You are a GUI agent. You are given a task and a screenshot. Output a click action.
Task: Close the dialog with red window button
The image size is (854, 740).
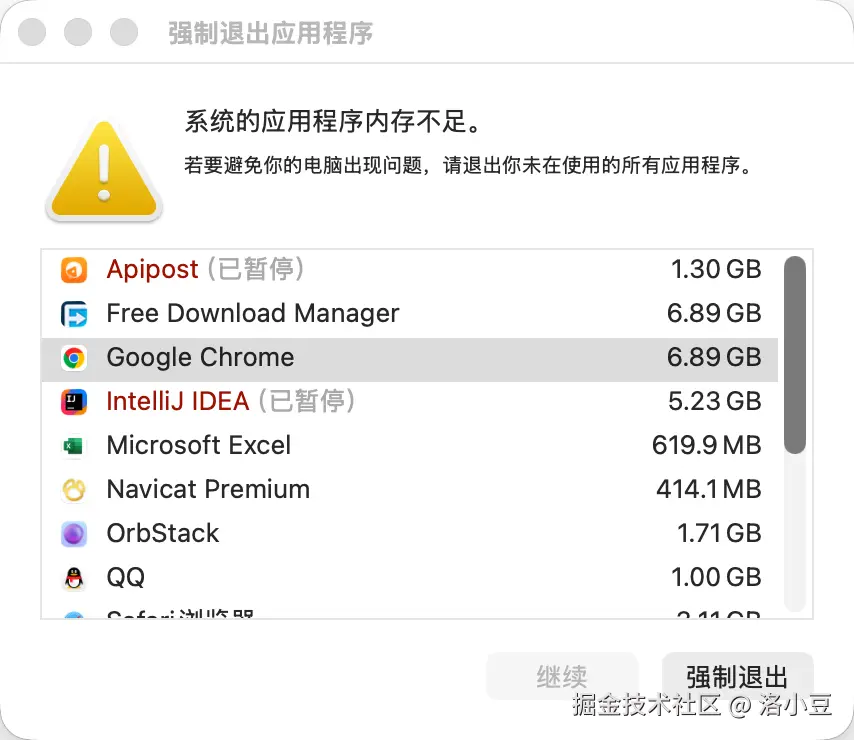pos(32,32)
